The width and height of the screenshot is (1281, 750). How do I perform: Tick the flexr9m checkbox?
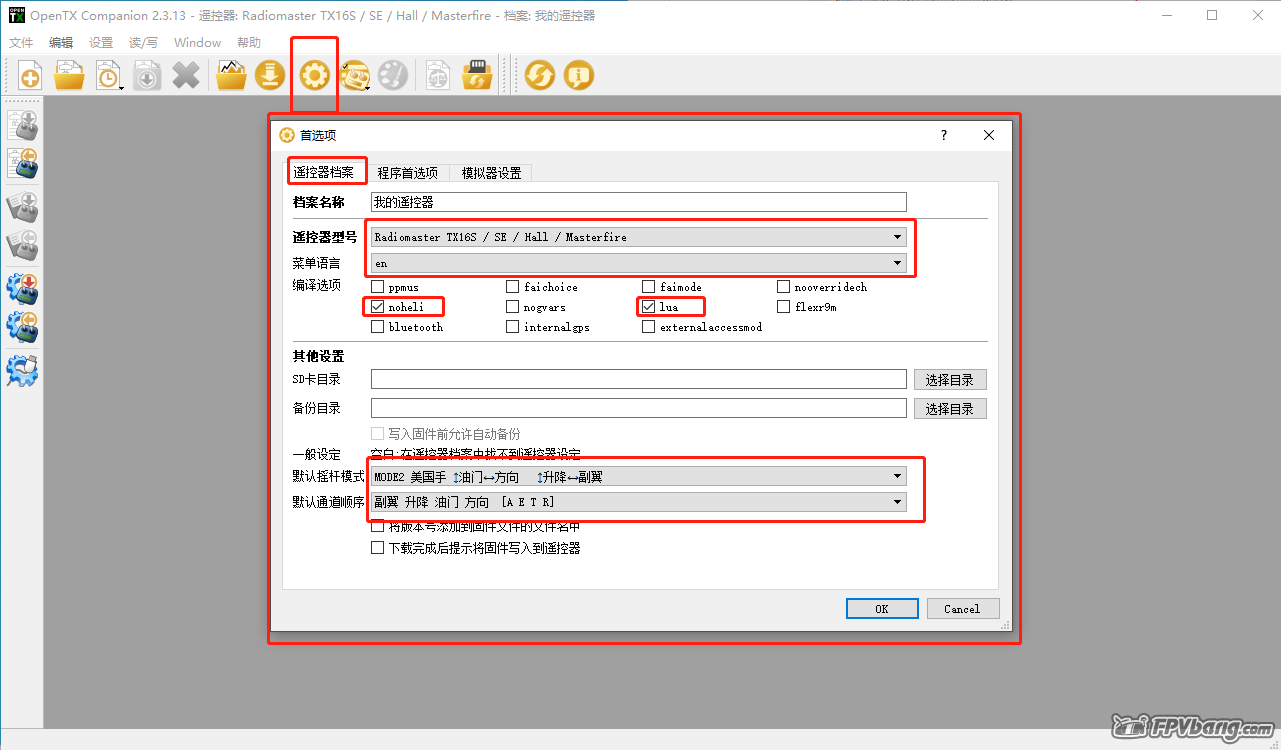[784, 307]
